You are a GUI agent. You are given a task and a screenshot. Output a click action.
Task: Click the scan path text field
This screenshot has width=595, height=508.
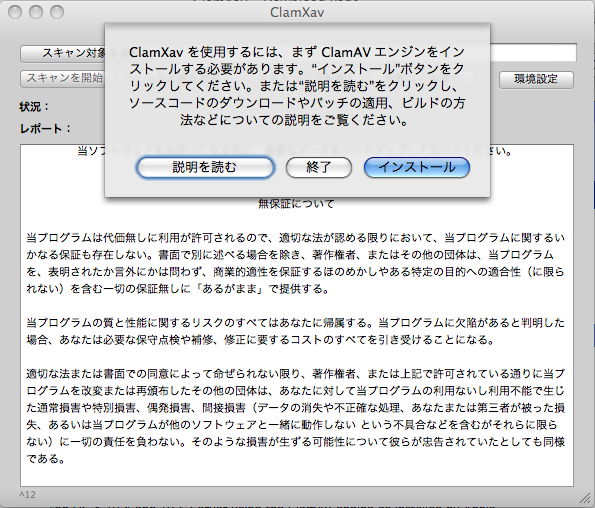coord(533,53)
